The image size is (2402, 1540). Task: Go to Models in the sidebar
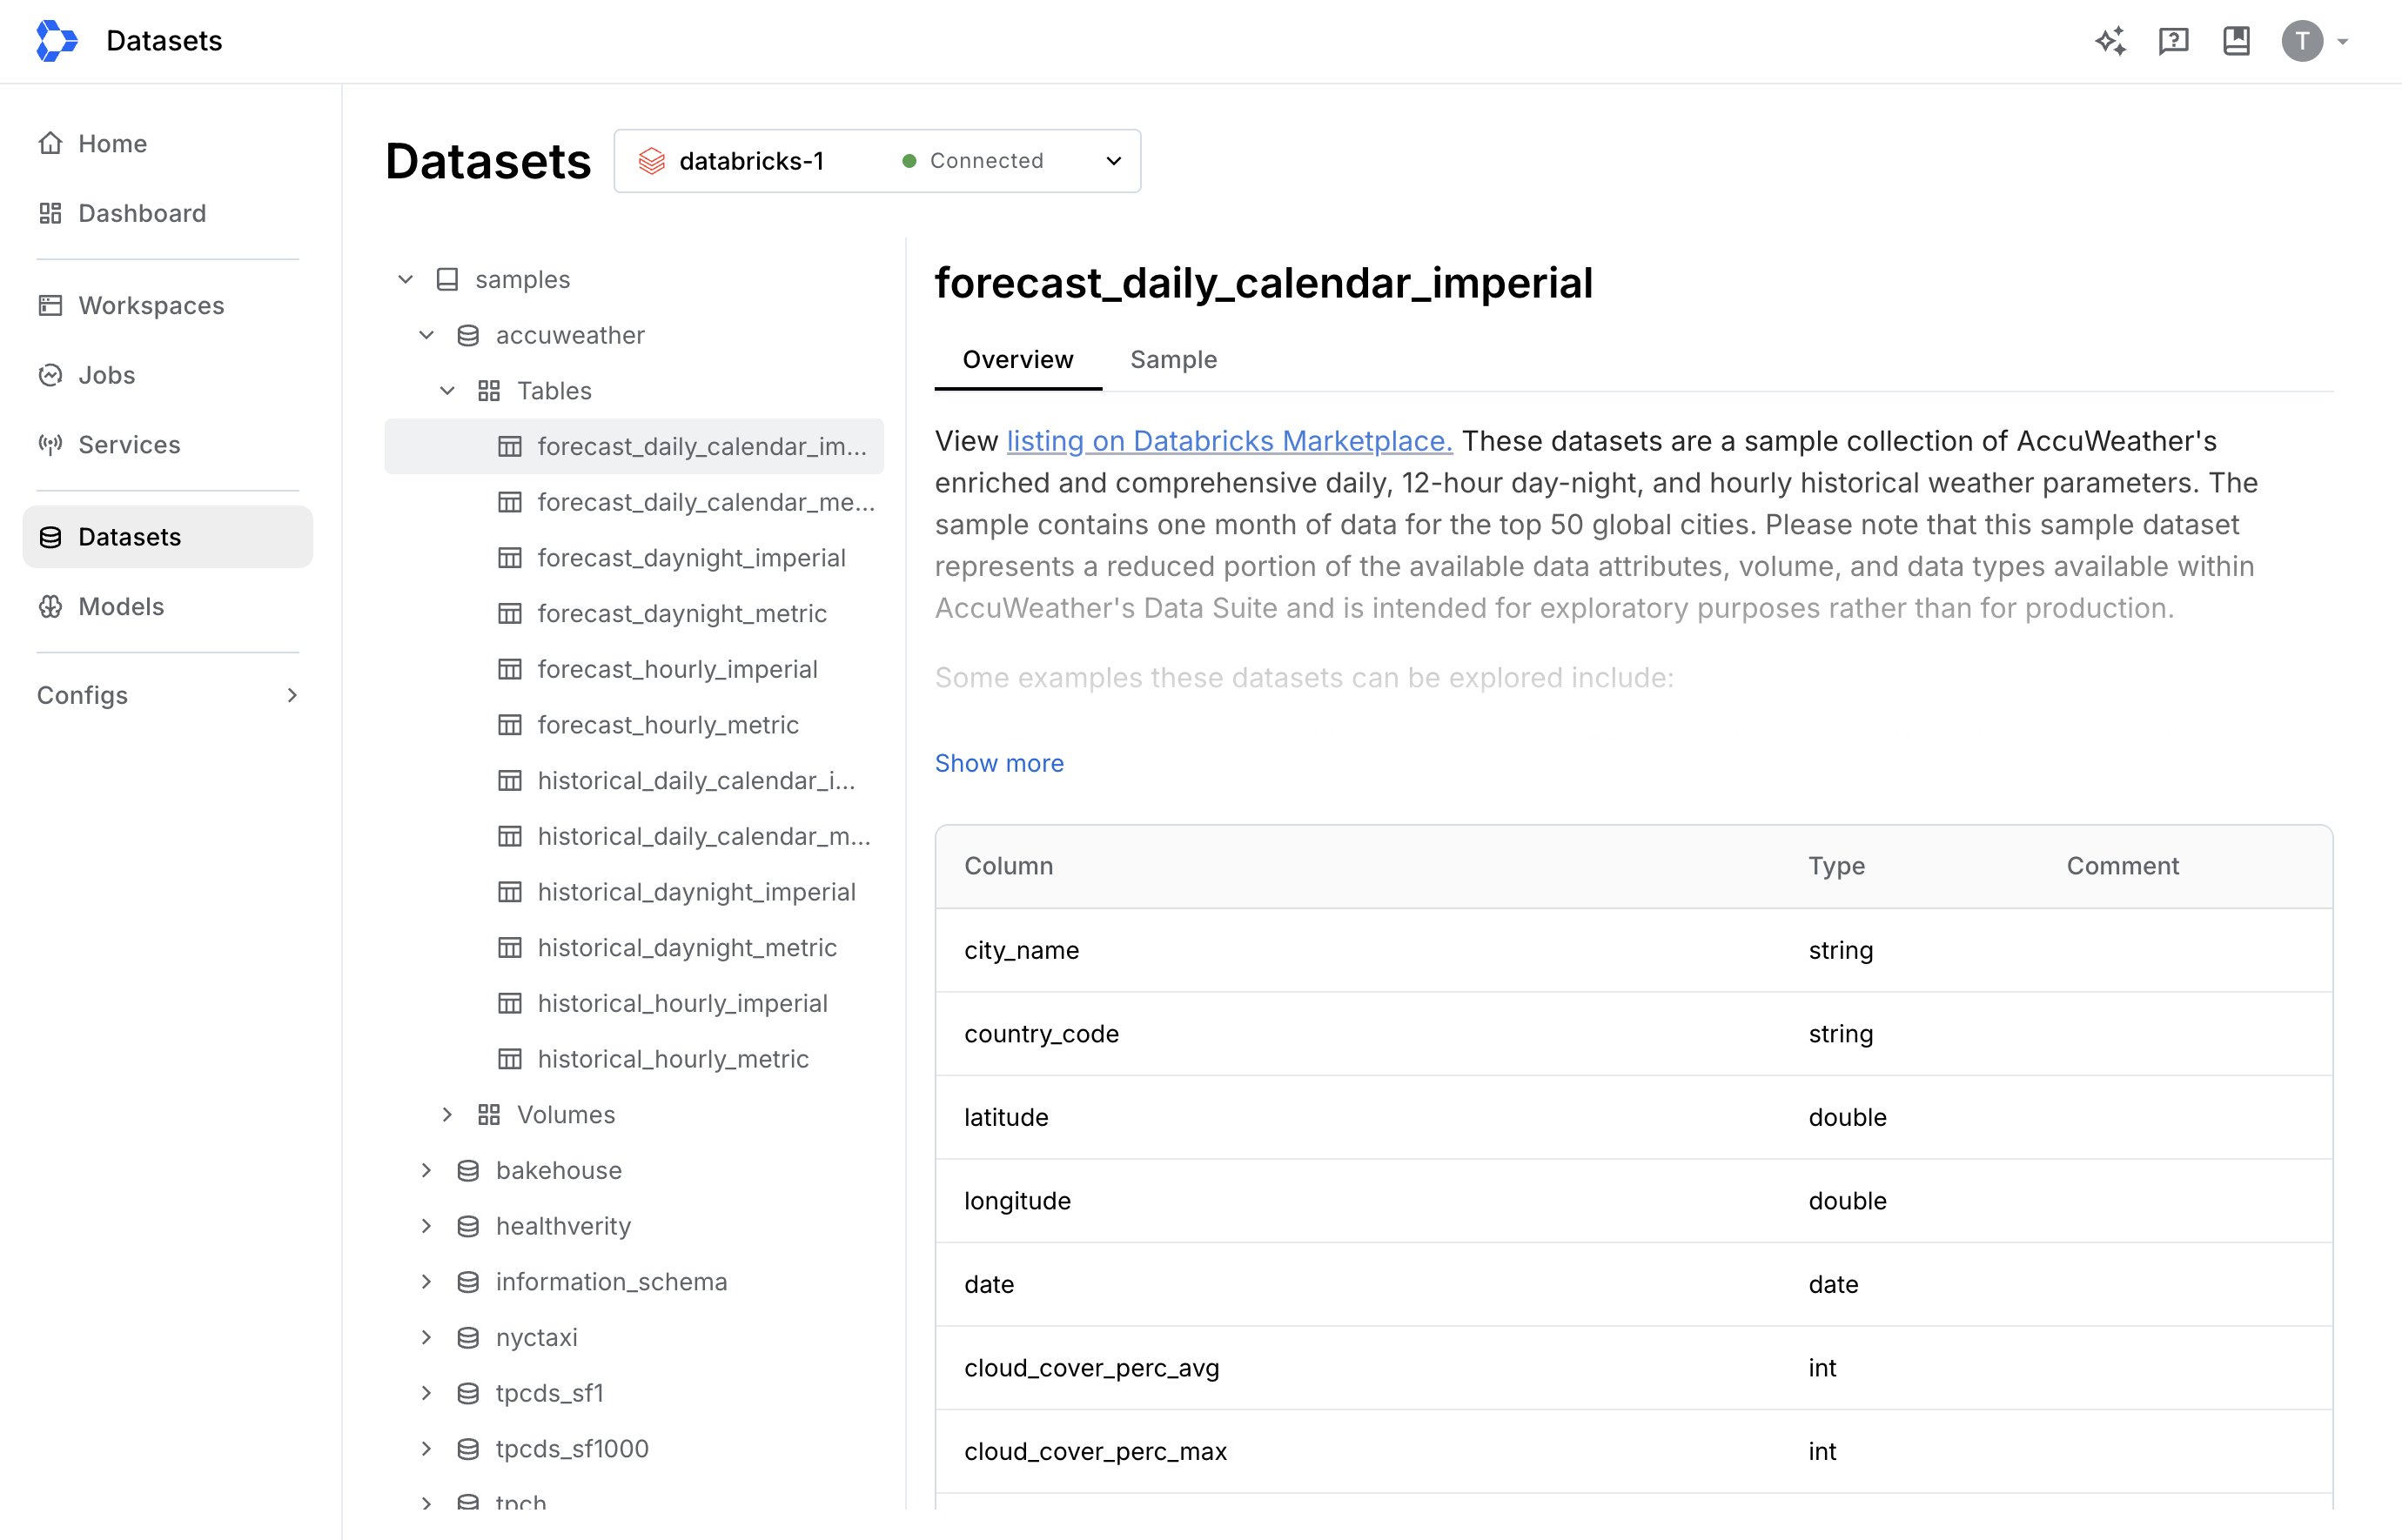[x=120, y=606]
